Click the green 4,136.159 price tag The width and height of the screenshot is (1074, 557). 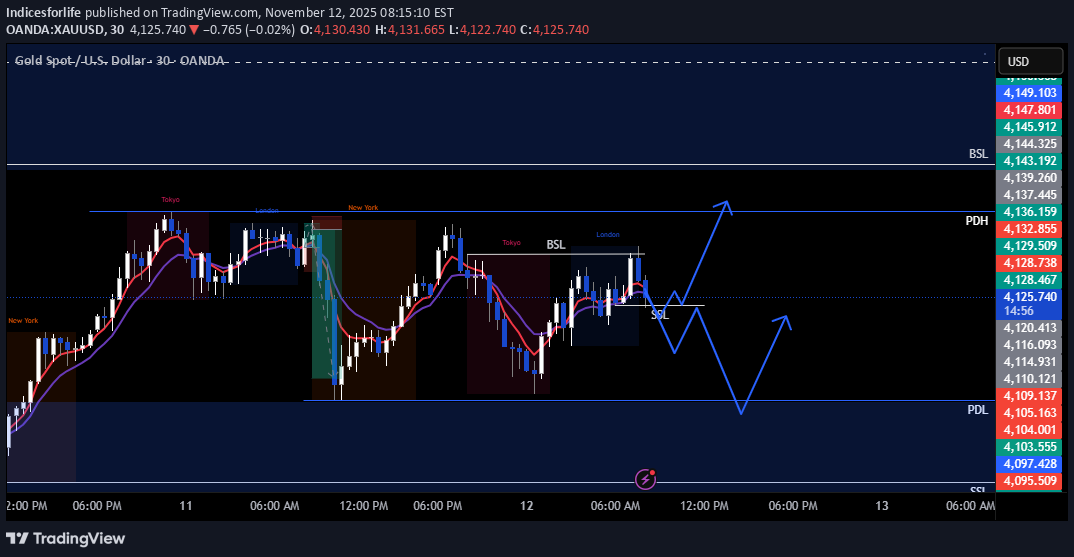(1030, 212)
